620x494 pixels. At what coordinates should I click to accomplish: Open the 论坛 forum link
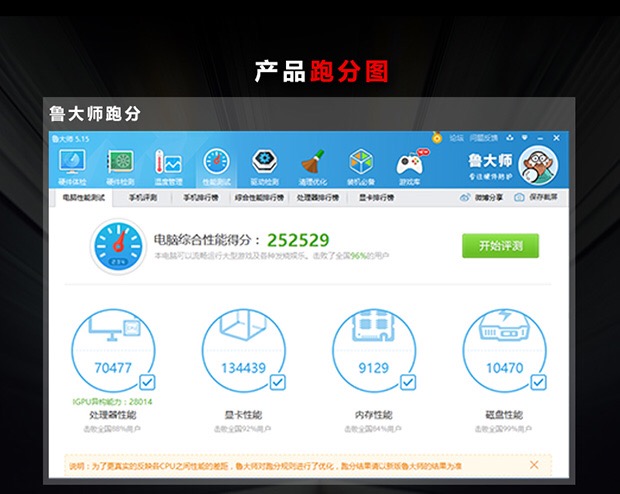(456, 138)
